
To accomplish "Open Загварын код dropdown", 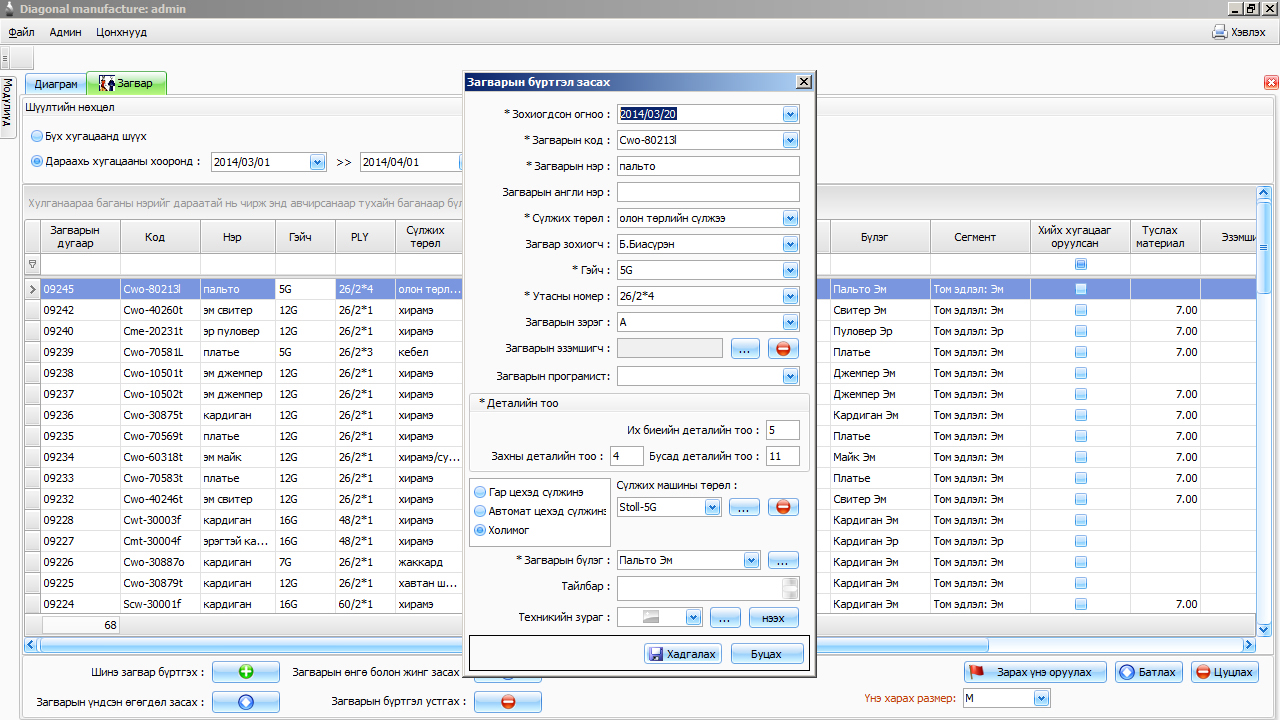I will tap(791, 140).
